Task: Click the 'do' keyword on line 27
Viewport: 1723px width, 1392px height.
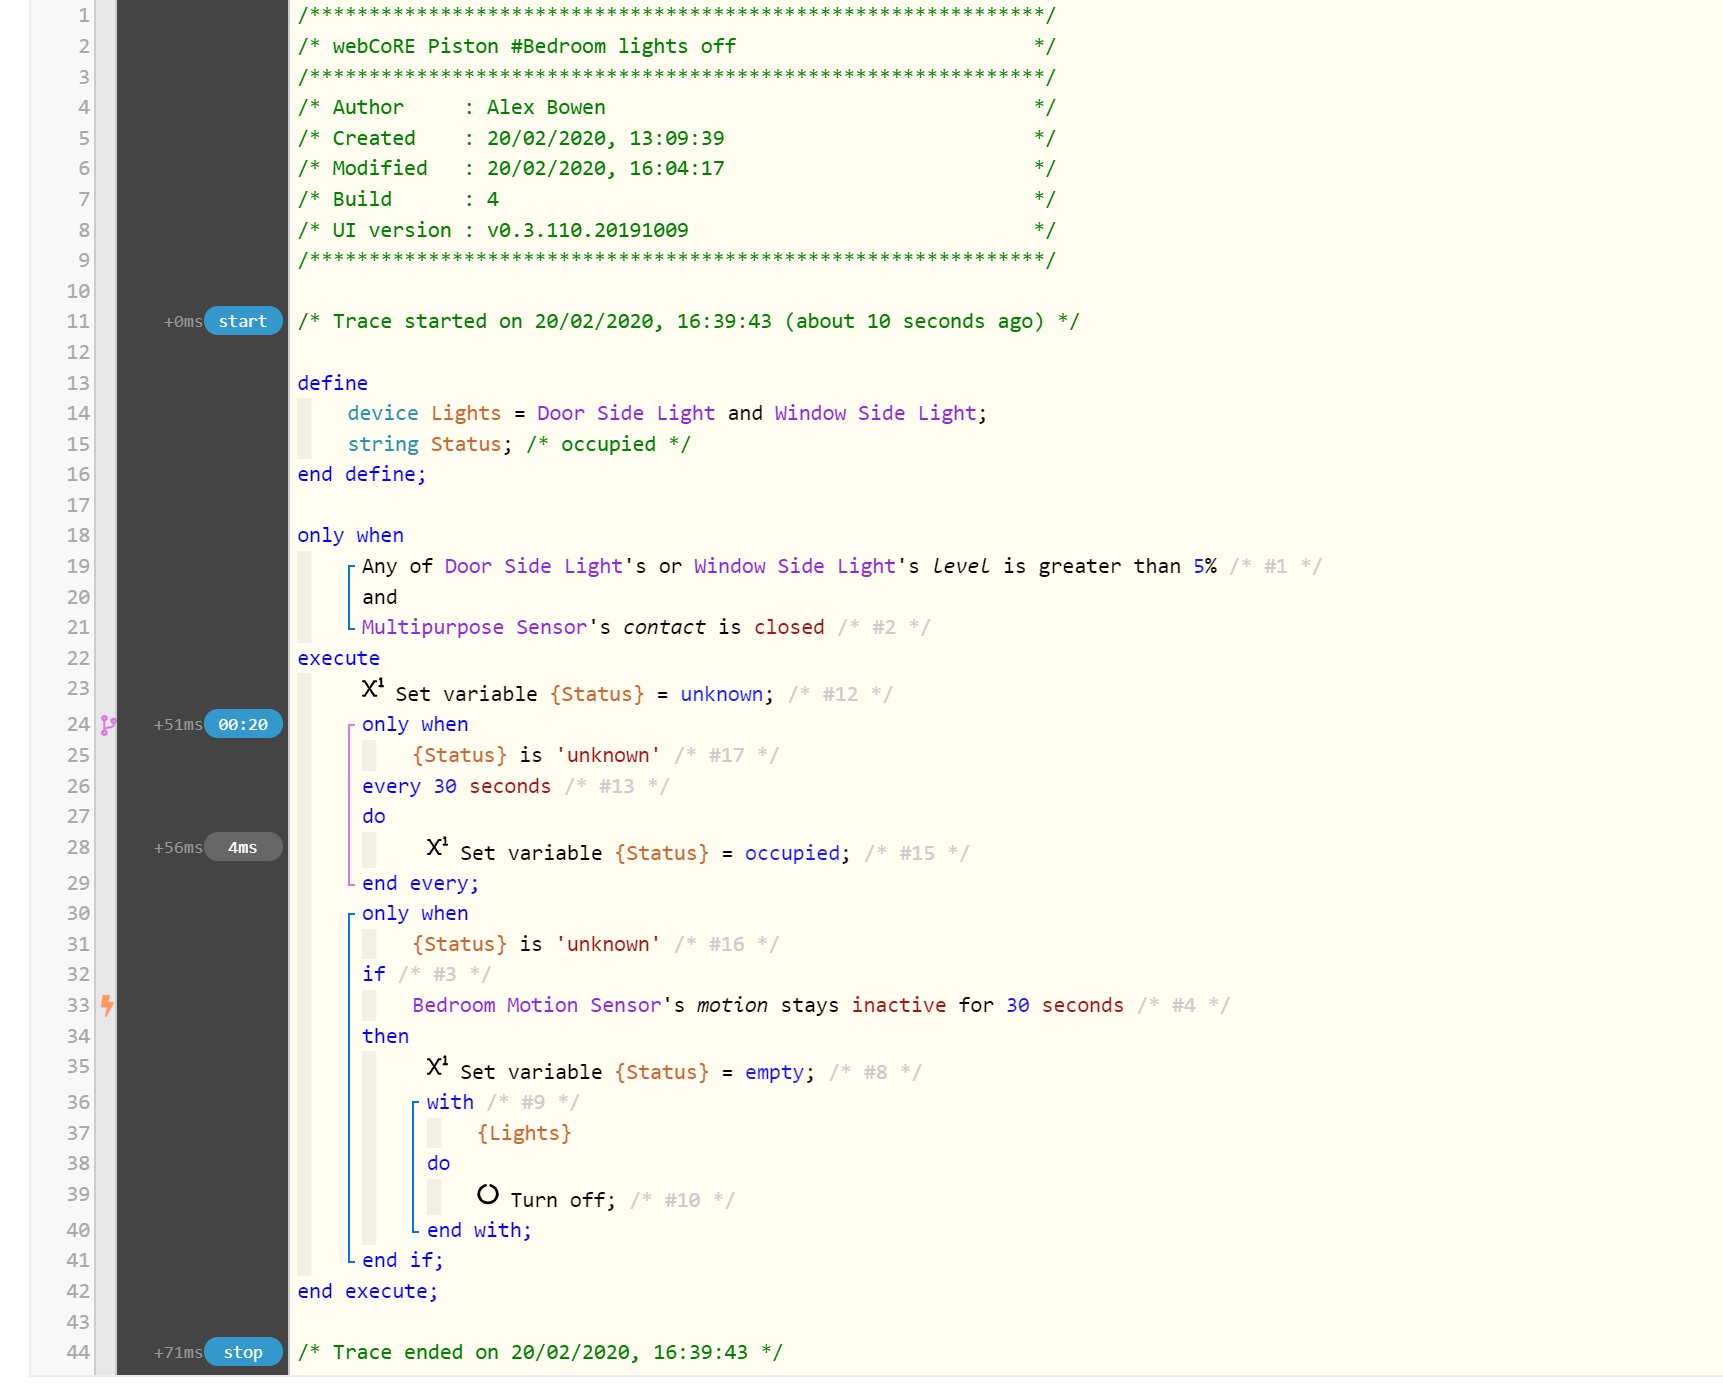Action: [x=374, y=816]
